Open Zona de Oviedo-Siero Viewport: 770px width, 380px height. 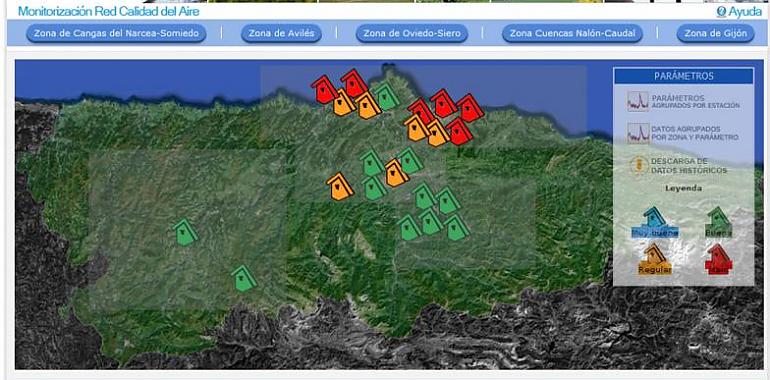[412, 33]
